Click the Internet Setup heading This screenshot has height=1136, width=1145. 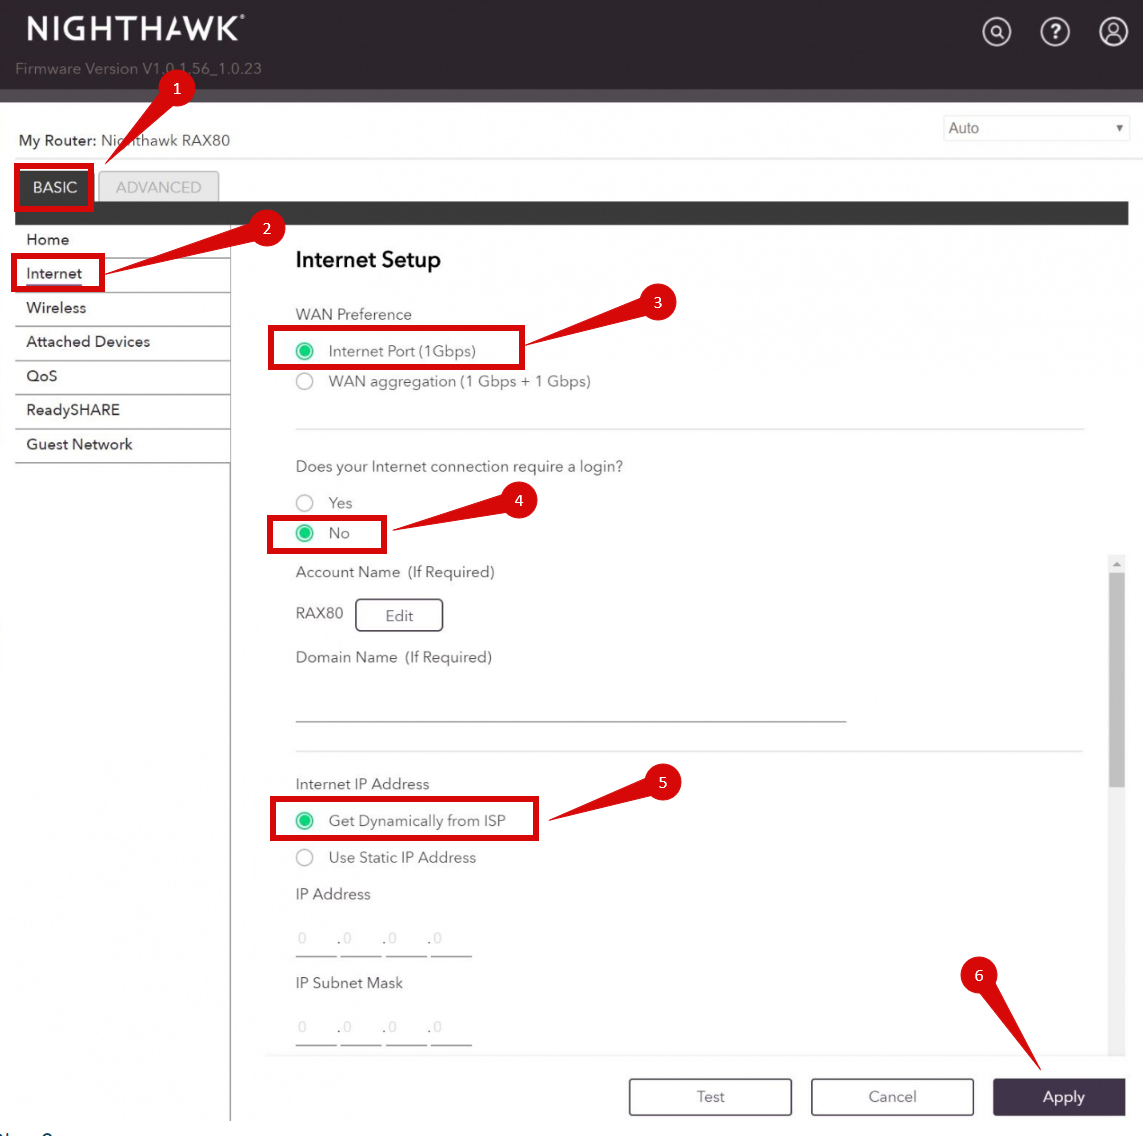click(368, 261)
